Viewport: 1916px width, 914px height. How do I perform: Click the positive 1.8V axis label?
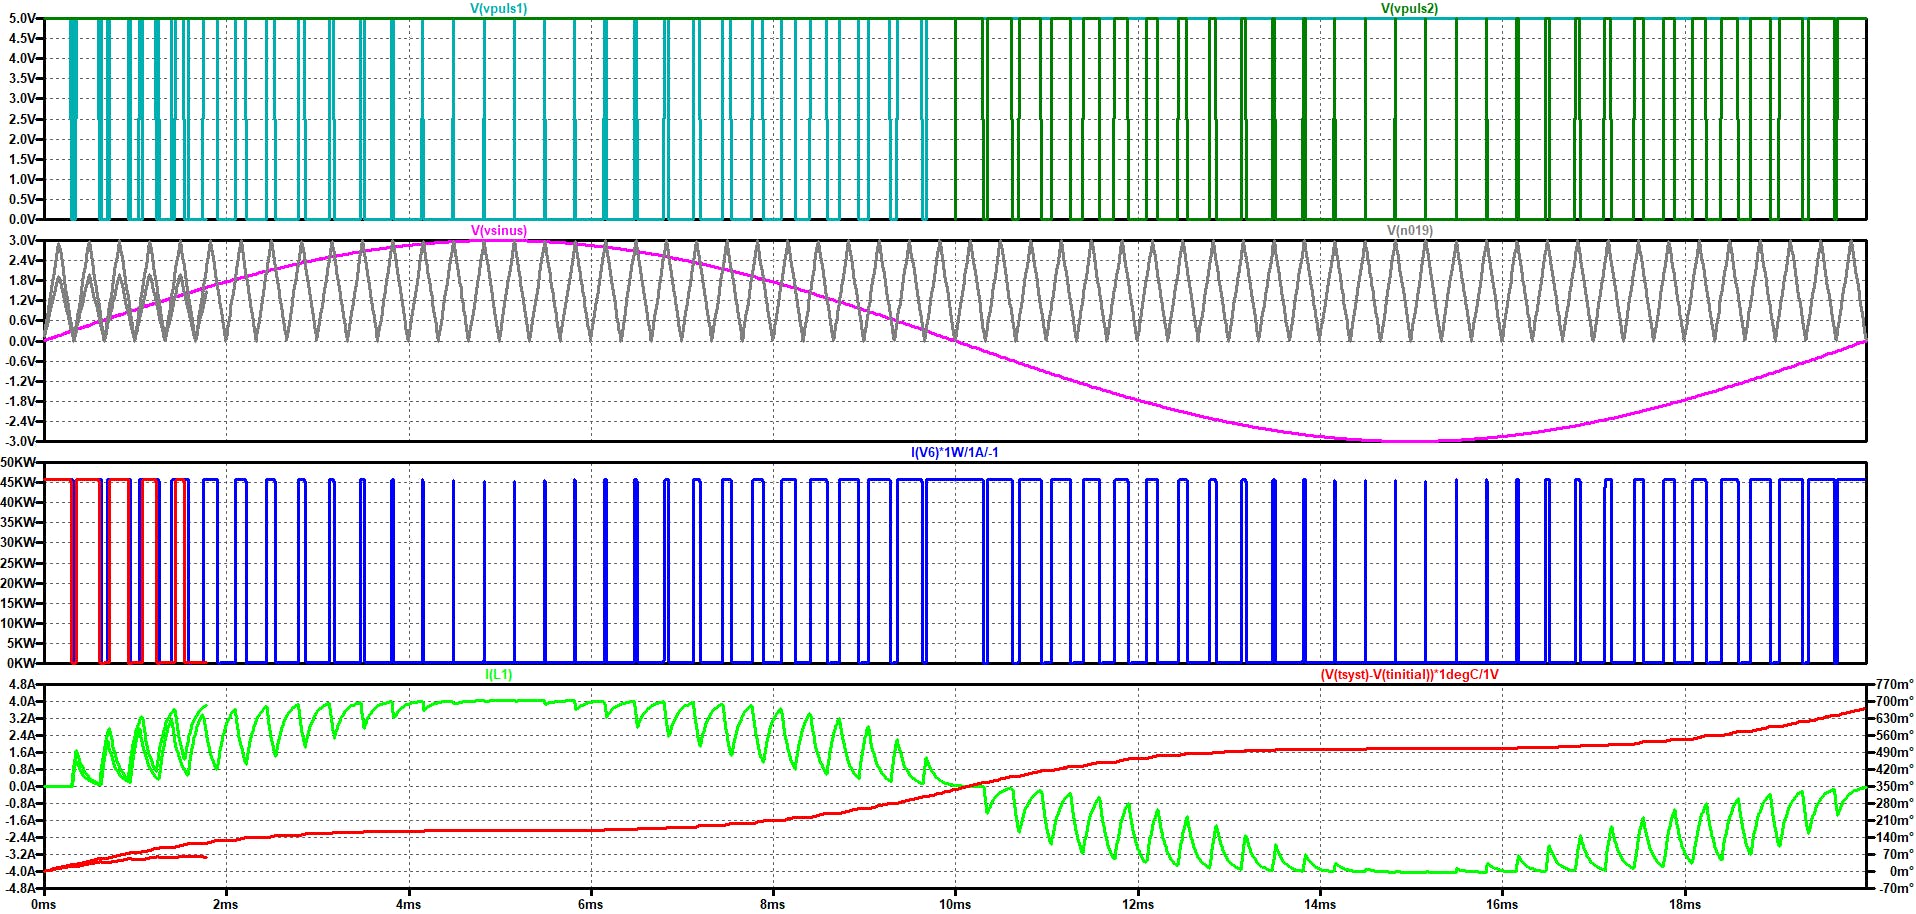tap(22, 280)
